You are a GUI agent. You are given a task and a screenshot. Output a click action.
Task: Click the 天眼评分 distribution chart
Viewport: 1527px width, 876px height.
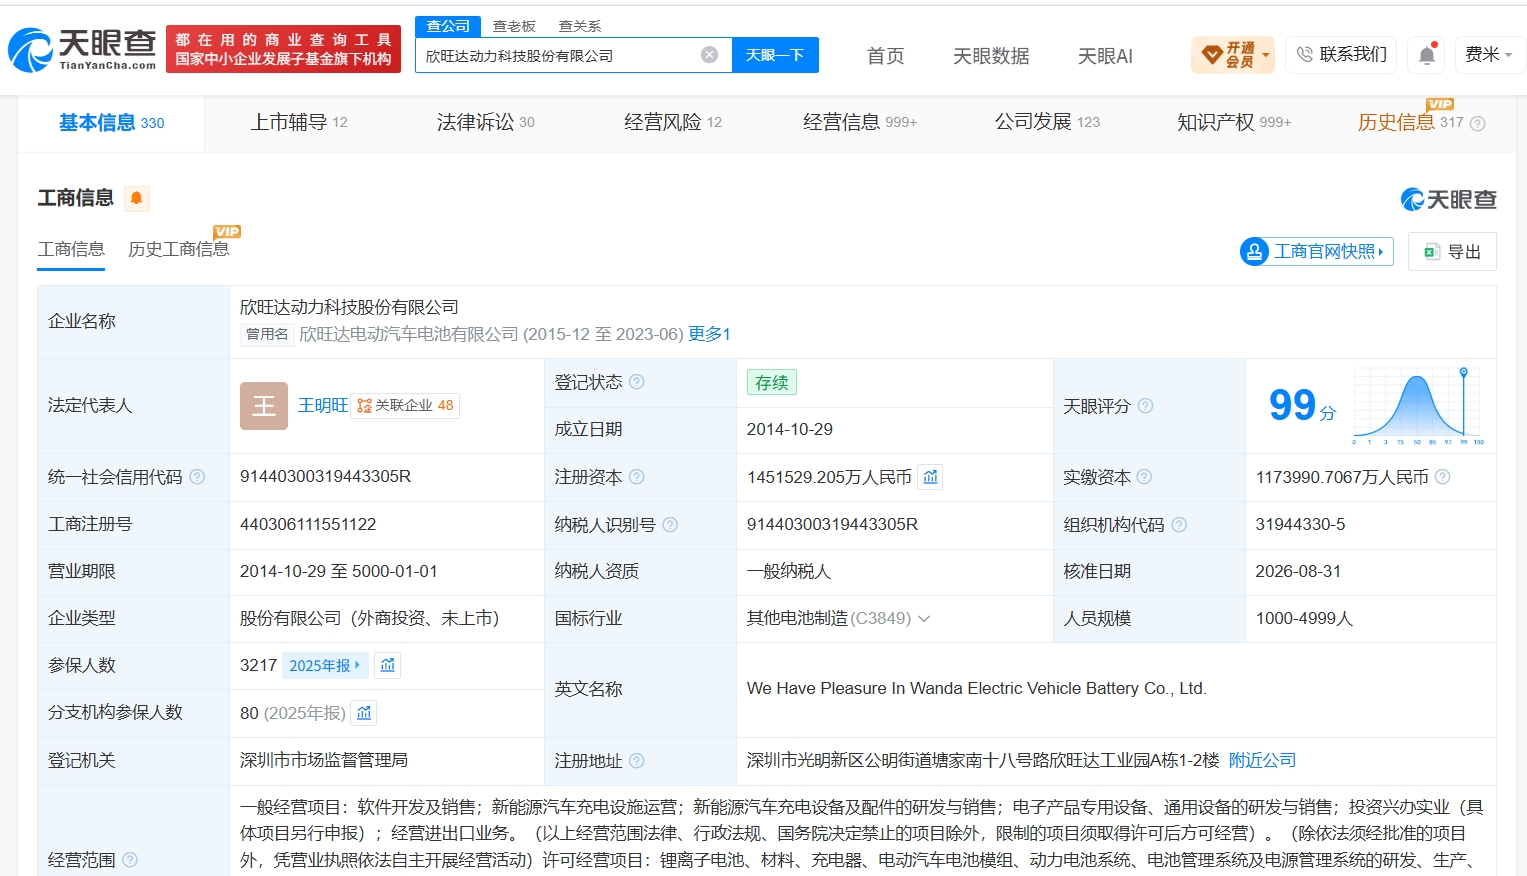[x=1418, y=405]
